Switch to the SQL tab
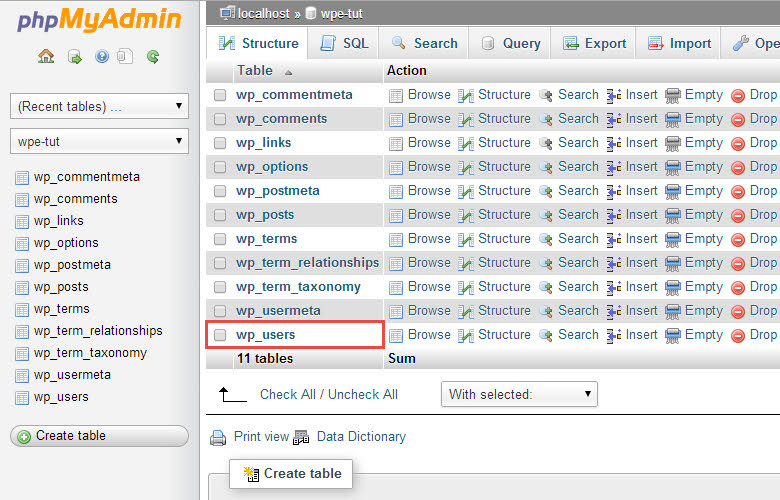 [x=344, y=43]
